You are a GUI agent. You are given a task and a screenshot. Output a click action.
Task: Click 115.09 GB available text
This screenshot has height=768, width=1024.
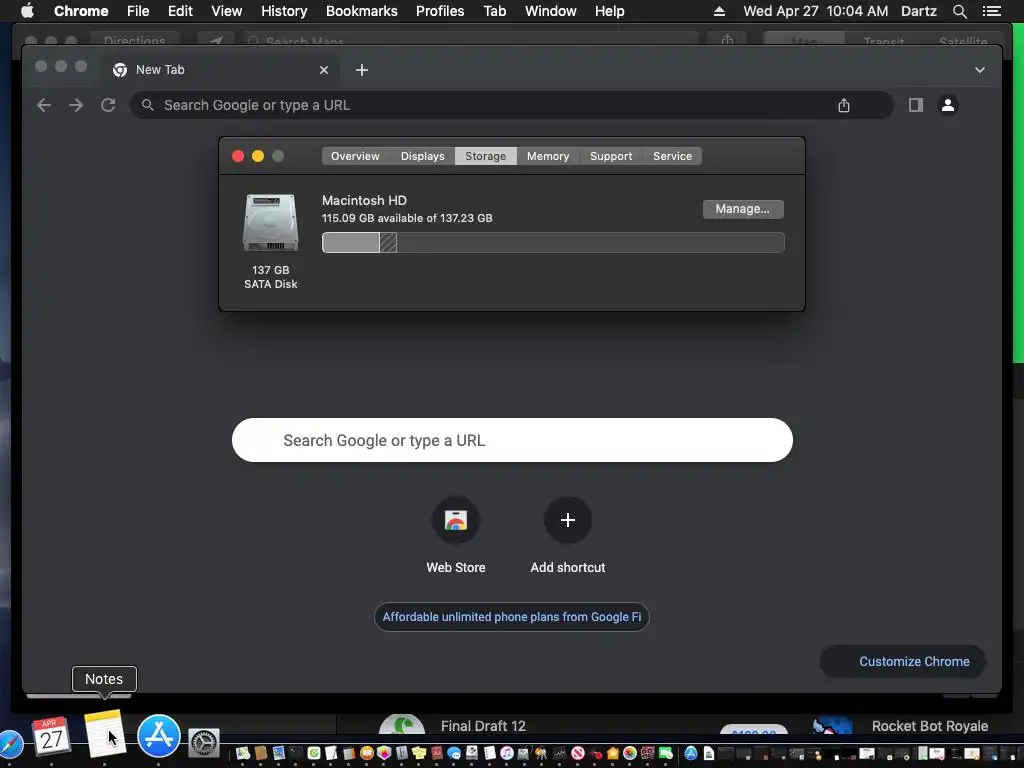tap(407, 218)
